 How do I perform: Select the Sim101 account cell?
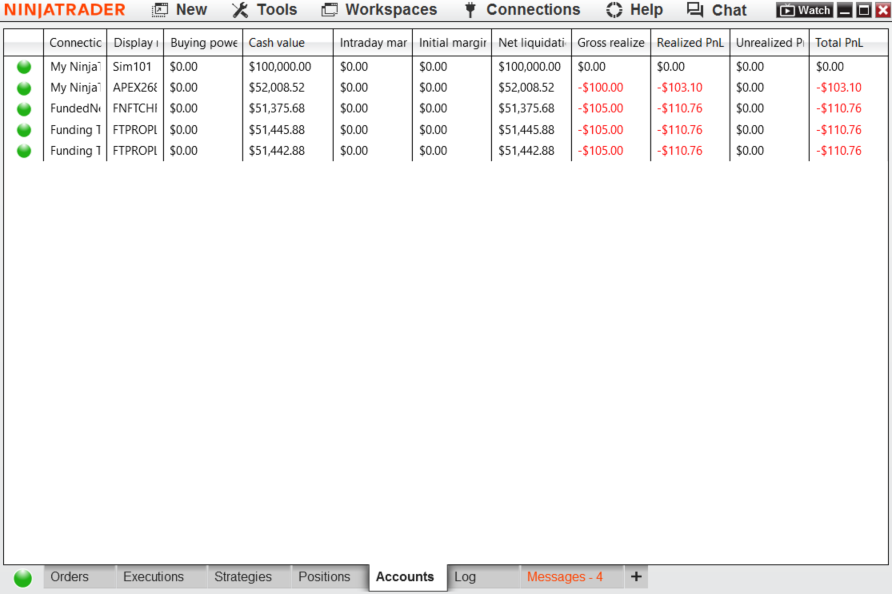135,67
